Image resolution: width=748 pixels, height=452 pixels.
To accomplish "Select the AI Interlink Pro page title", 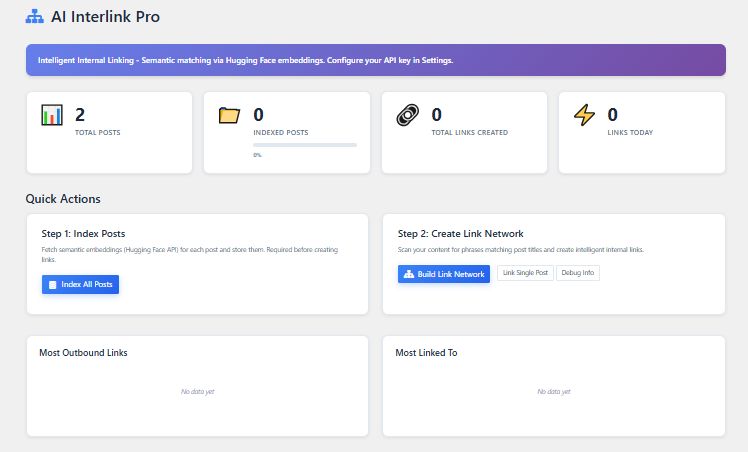I will [x=105, y=17].
